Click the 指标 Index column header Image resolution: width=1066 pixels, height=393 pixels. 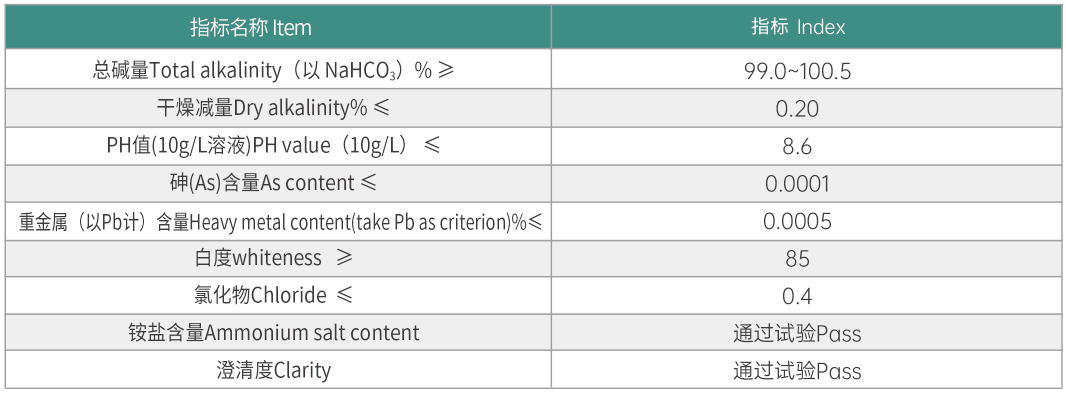click(x=798, y=27)
